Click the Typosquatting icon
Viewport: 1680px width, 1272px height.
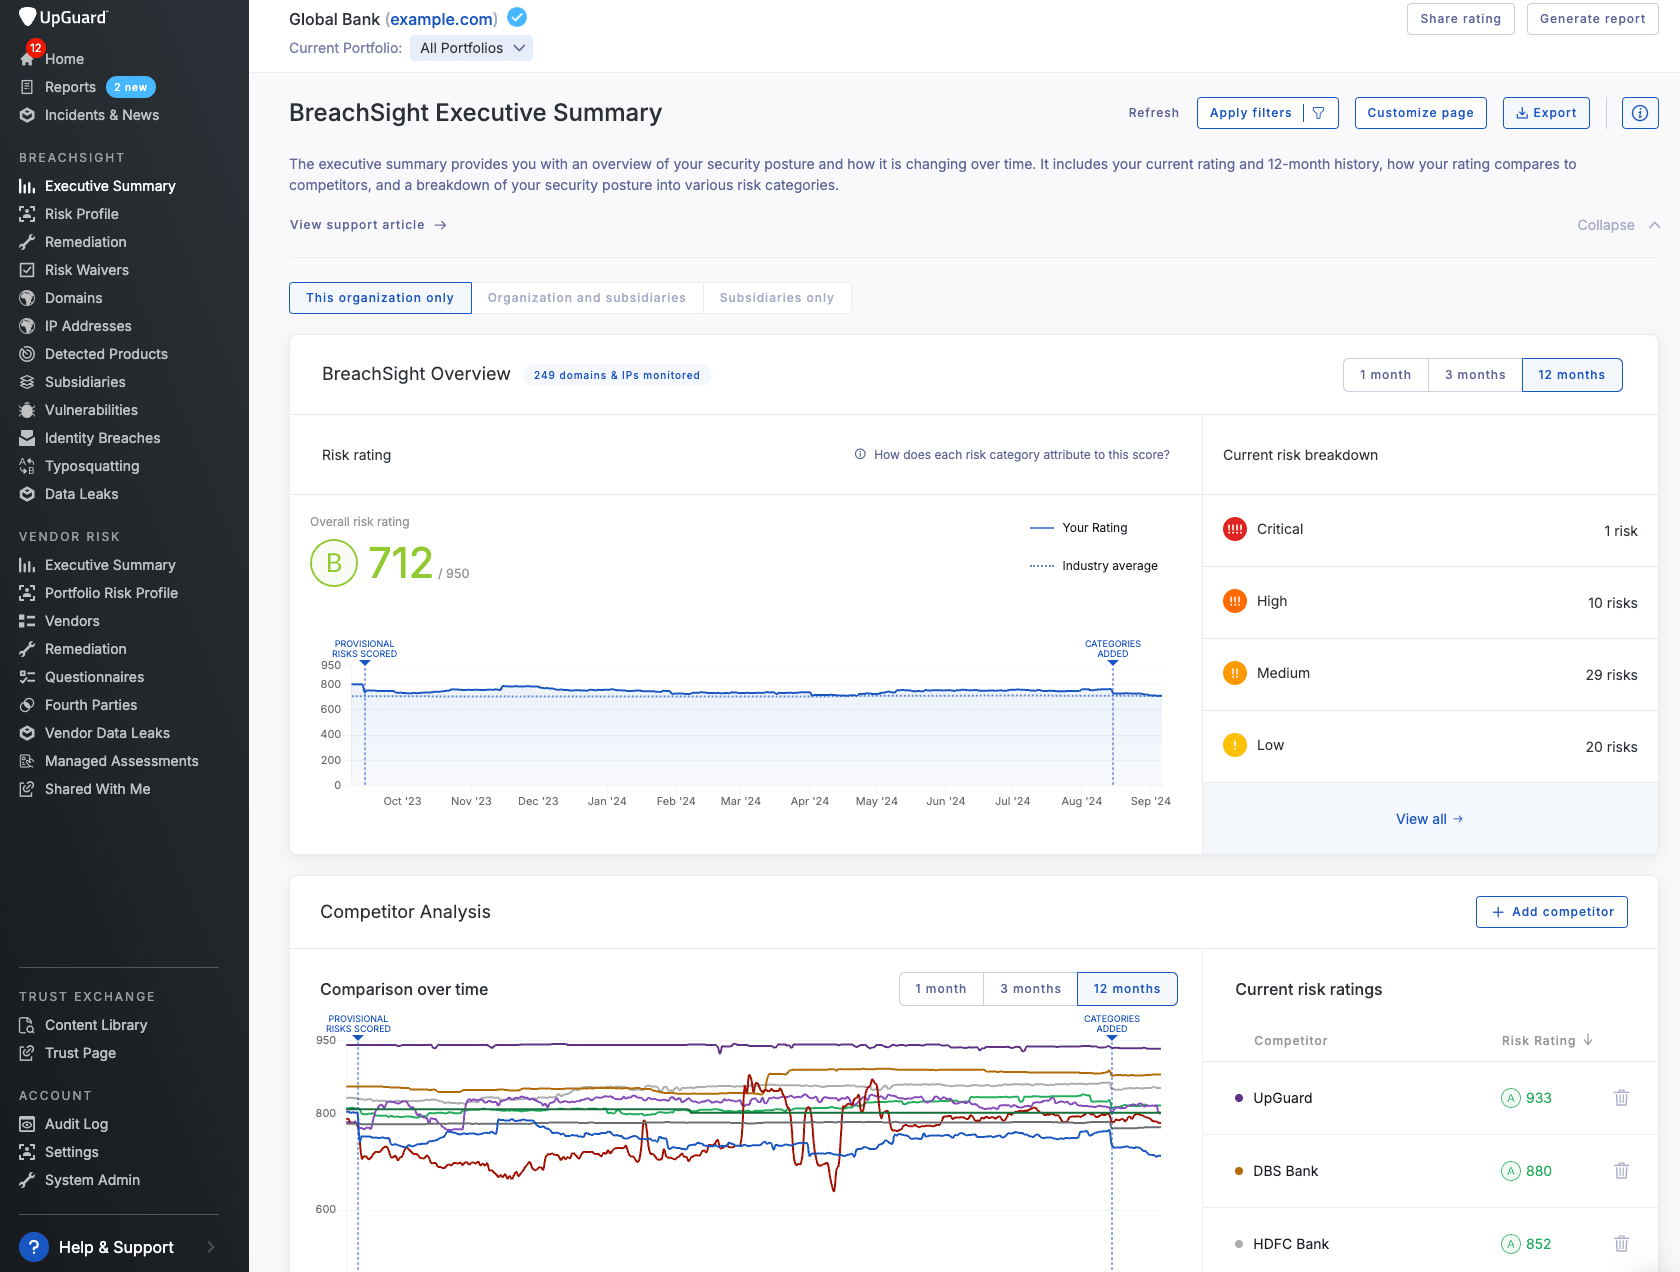pyautogui.click(x=27, y=466)
